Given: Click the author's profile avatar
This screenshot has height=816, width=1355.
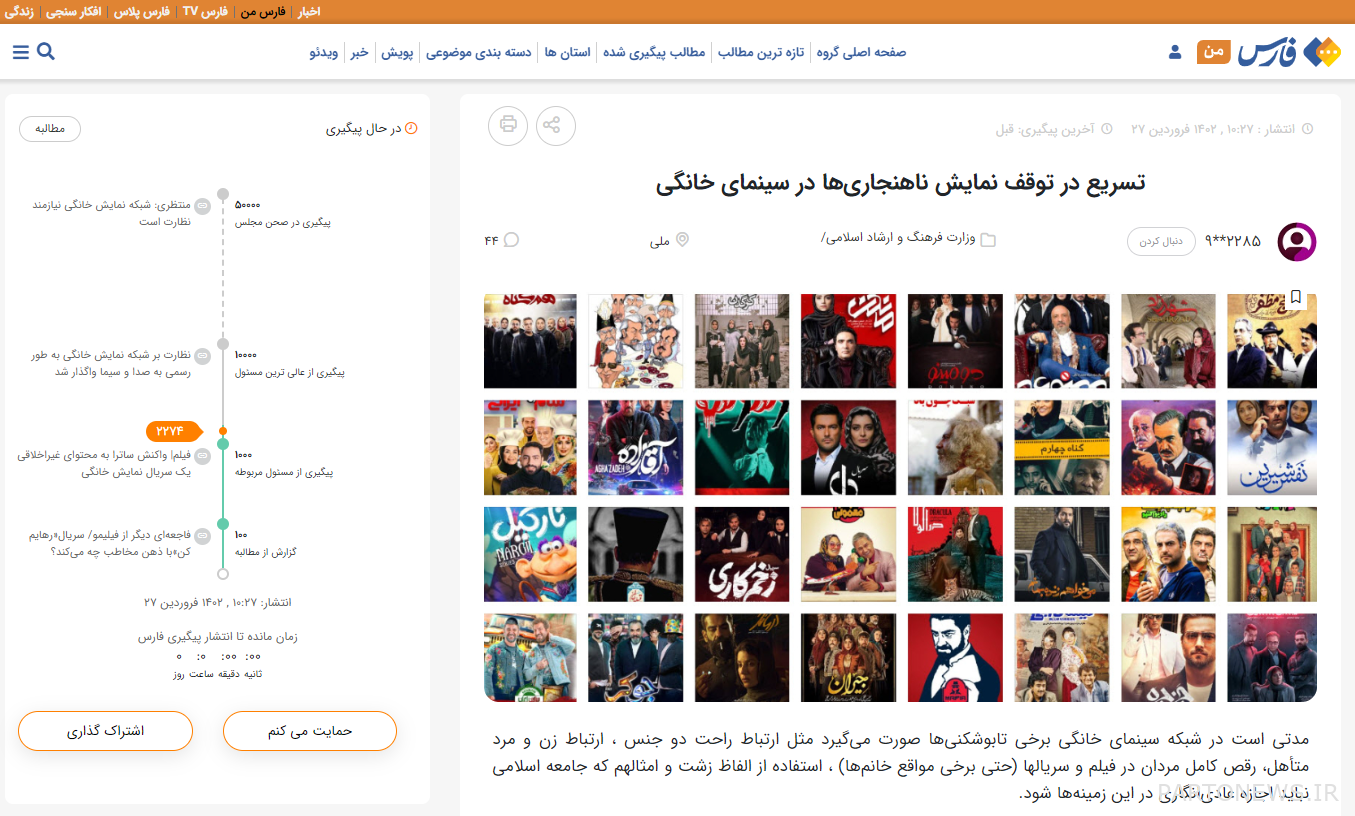Looking at the screenshot, I should coord(1297,241).
